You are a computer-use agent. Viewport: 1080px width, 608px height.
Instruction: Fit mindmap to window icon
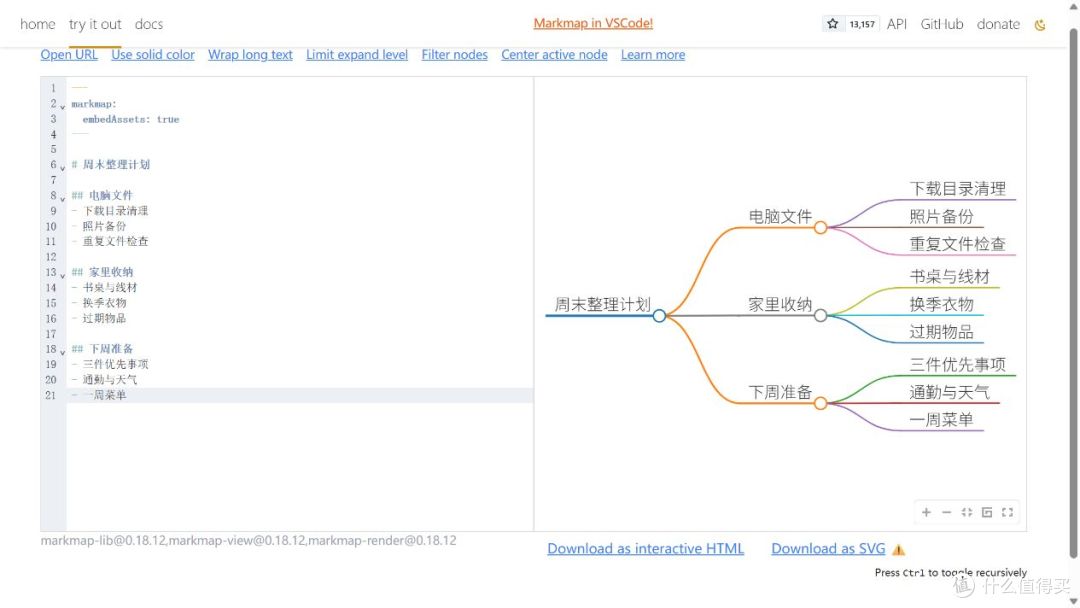[967, 512]
